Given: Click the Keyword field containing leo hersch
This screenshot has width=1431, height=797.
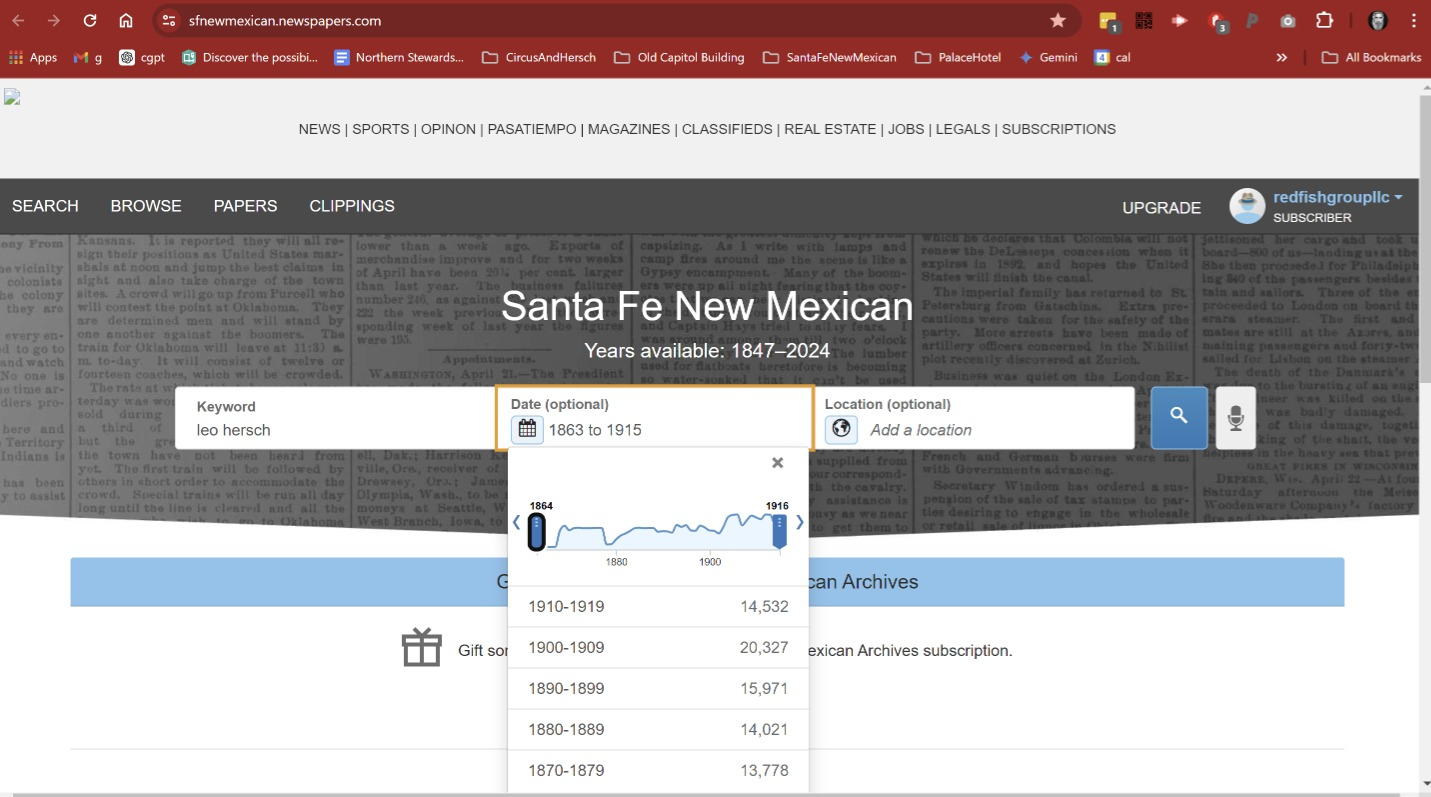Looking at the screenshot, I should click(335, 418).
